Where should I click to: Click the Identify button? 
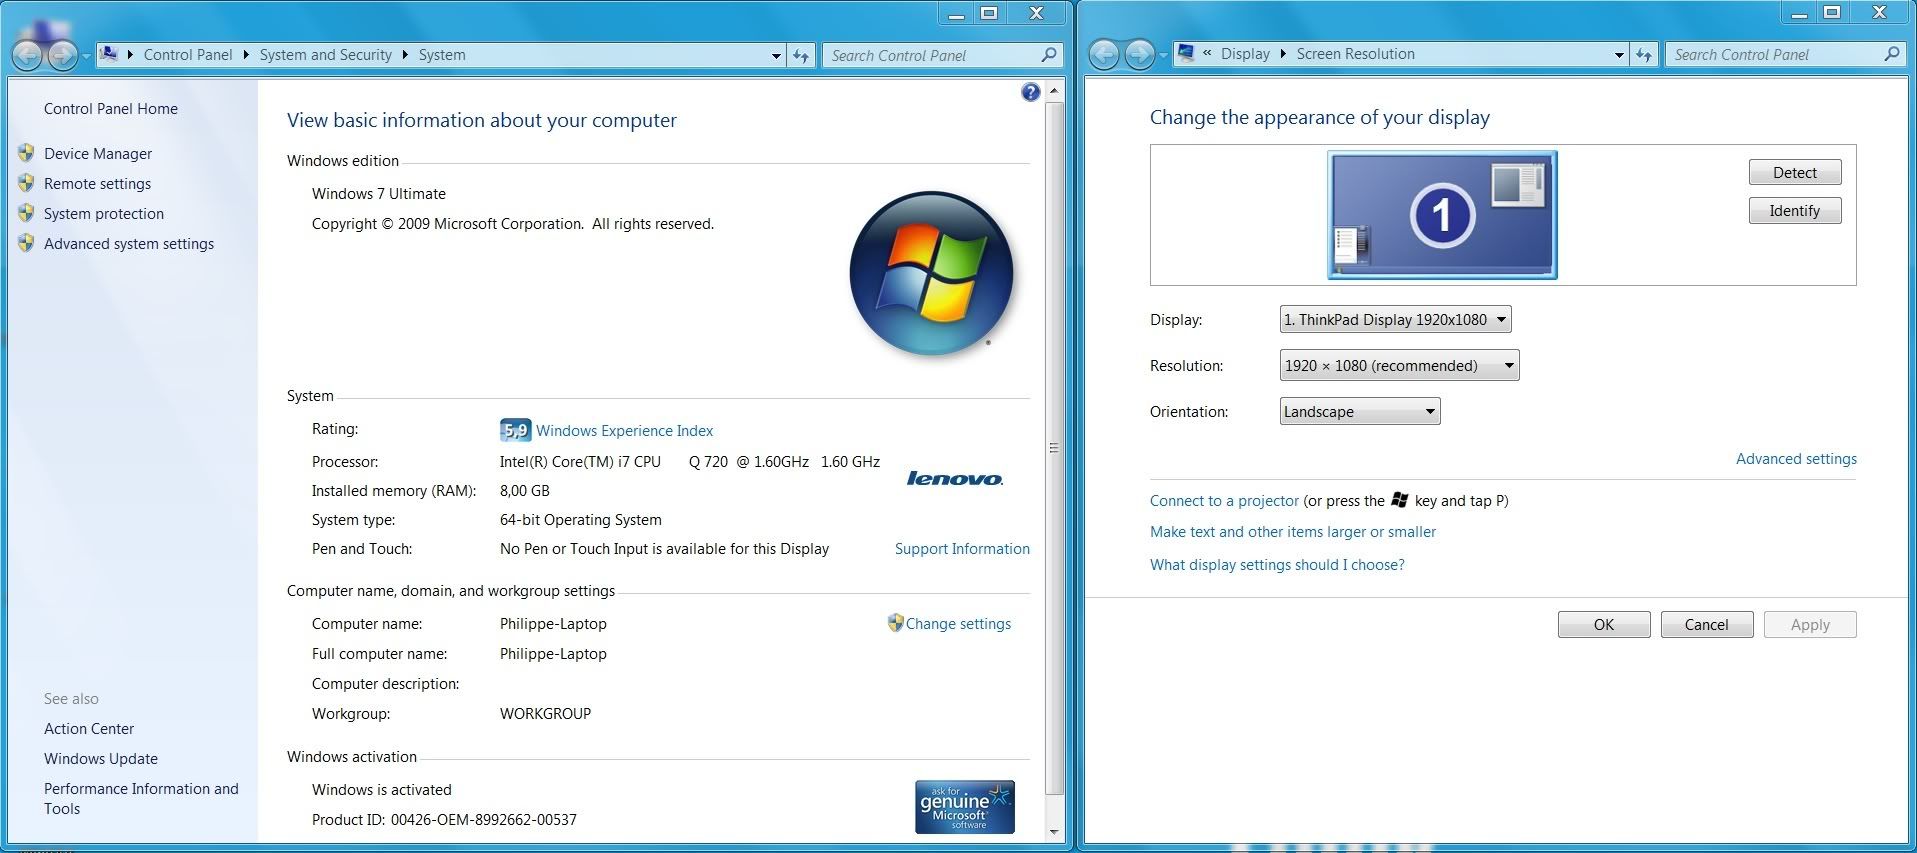pos(1795,210)
